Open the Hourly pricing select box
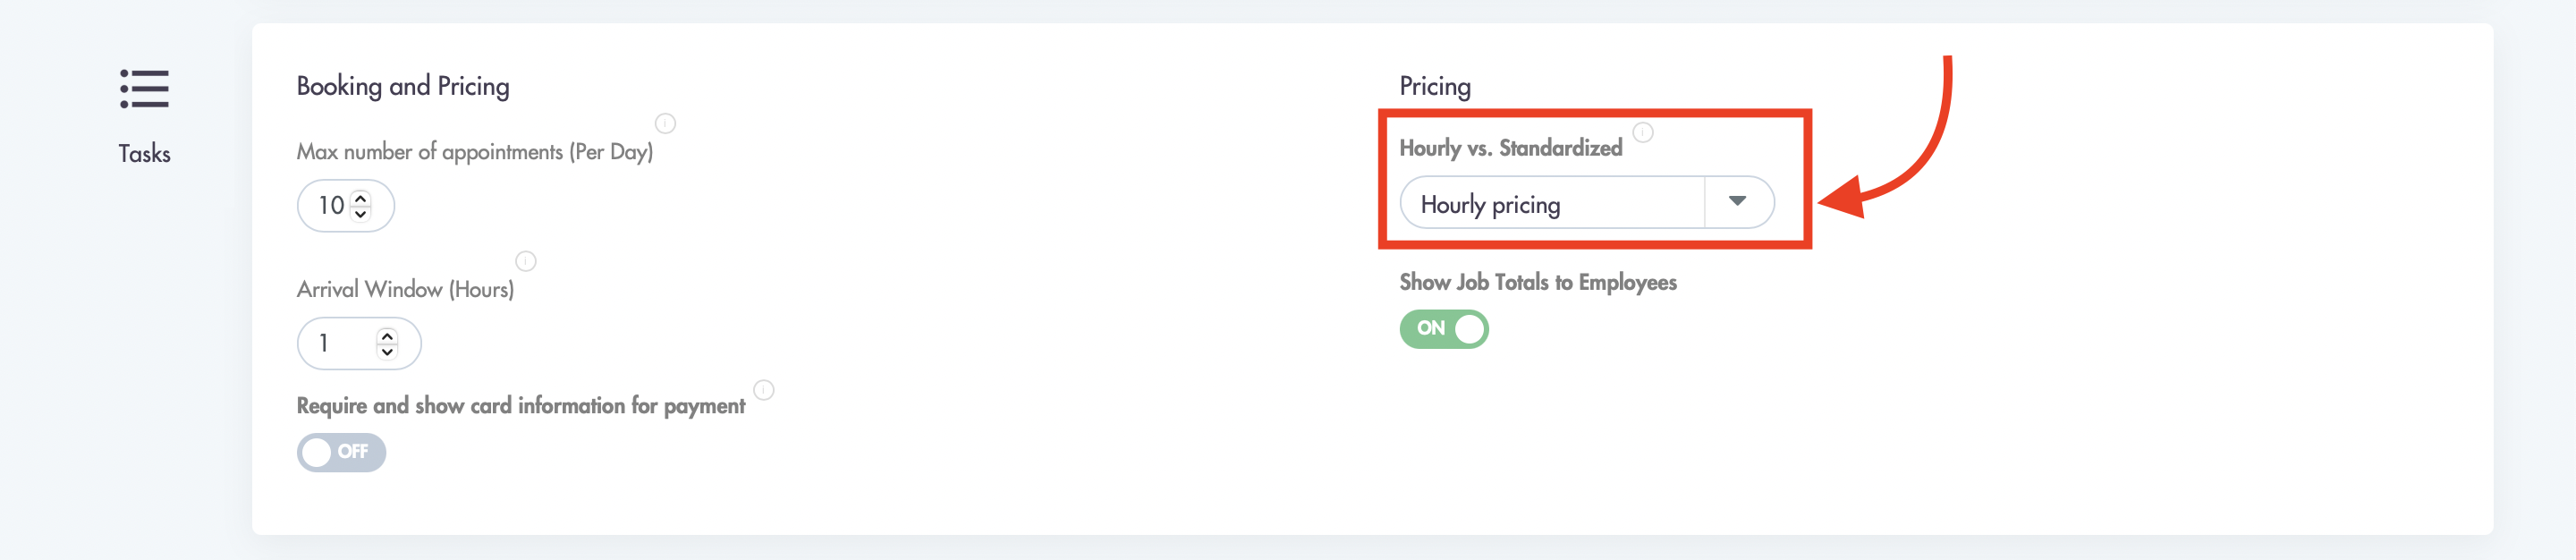The height and width of the screenshot is (560, 2576). [x=1587, y=202]
